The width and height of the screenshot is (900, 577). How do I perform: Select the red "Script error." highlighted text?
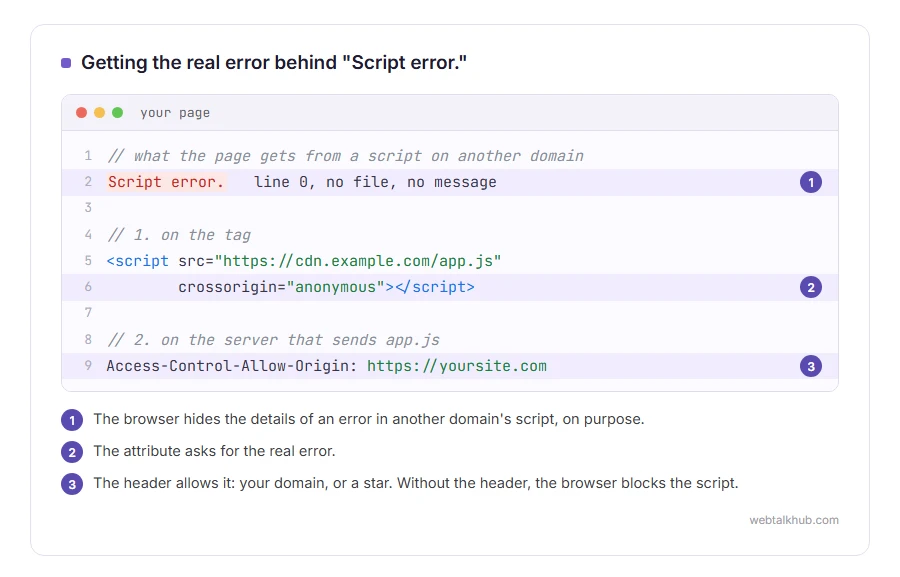pos(166,182)
